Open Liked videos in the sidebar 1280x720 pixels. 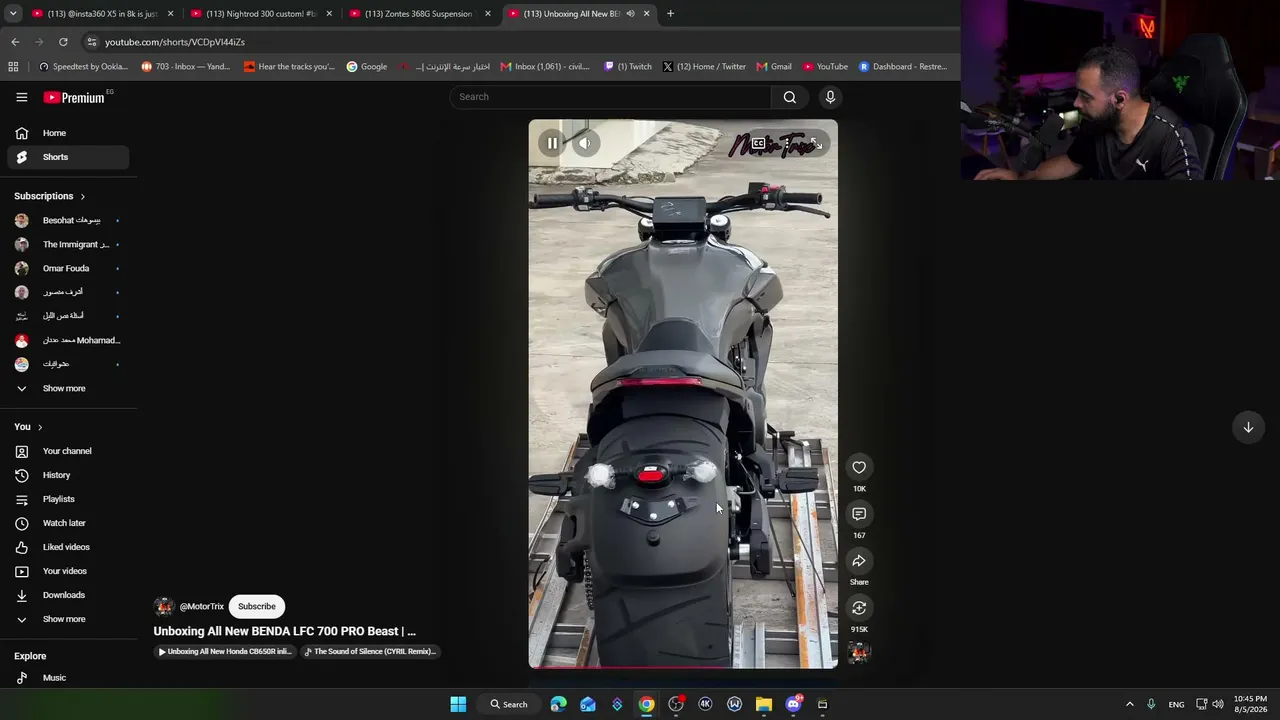coord(68,547)
